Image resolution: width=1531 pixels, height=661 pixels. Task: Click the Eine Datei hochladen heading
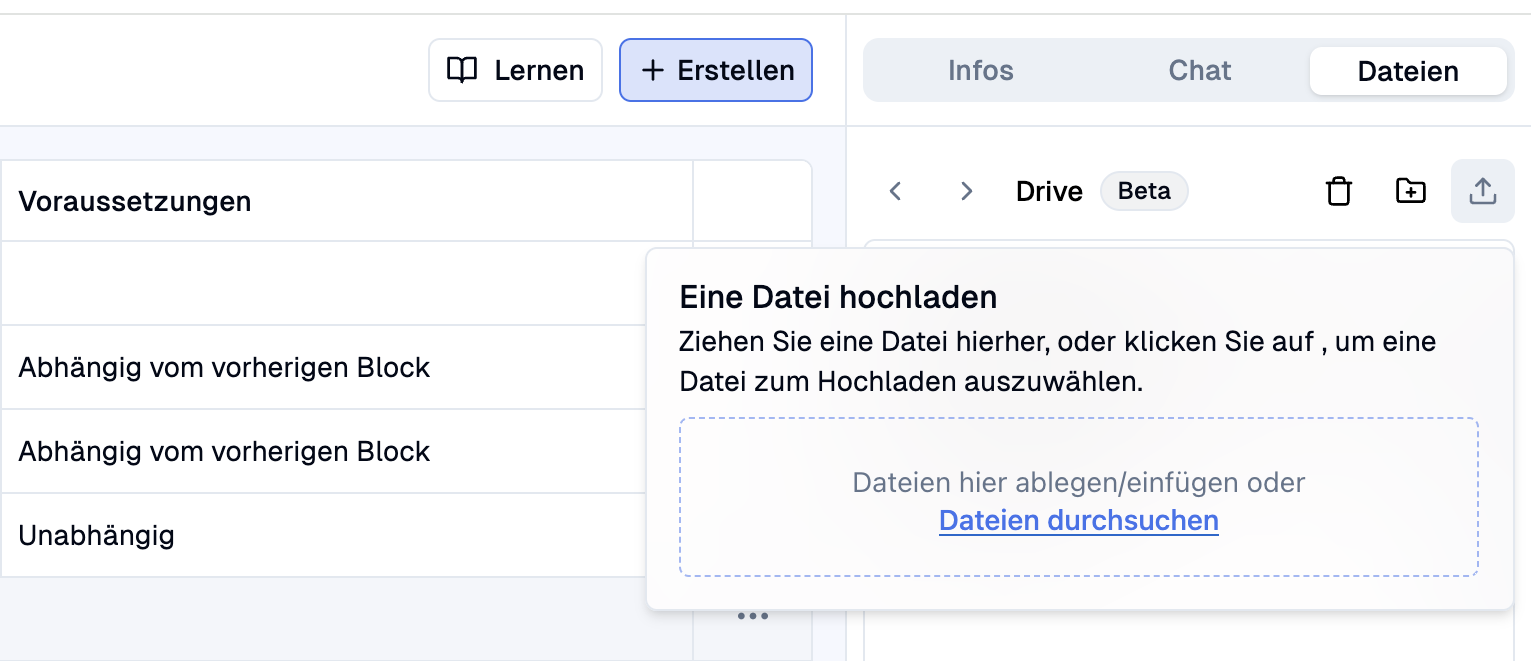838,297
